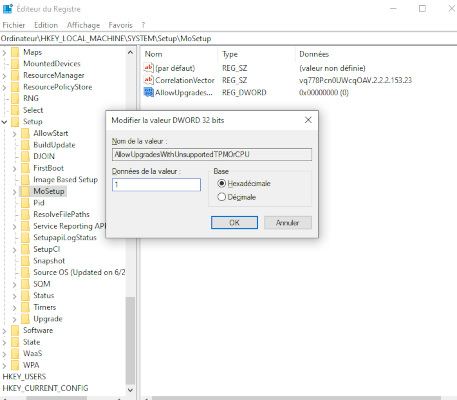This screenshot has width=457, height=400.
Task: Click the Select folder icon
Action: tap(15, 110)
